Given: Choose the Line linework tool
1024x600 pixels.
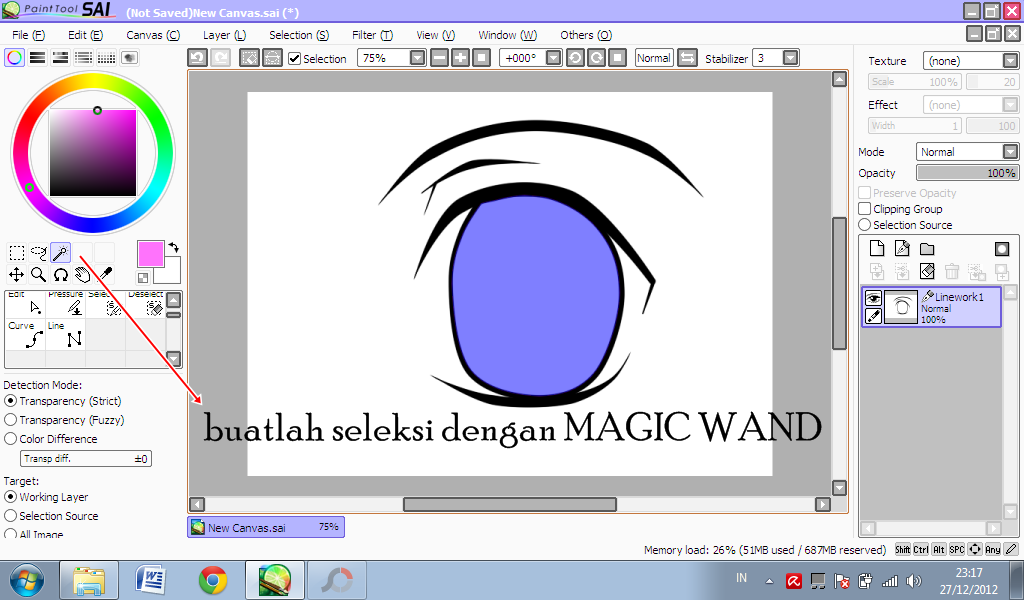Looking at the screenshot, I should tap(66, 334).
